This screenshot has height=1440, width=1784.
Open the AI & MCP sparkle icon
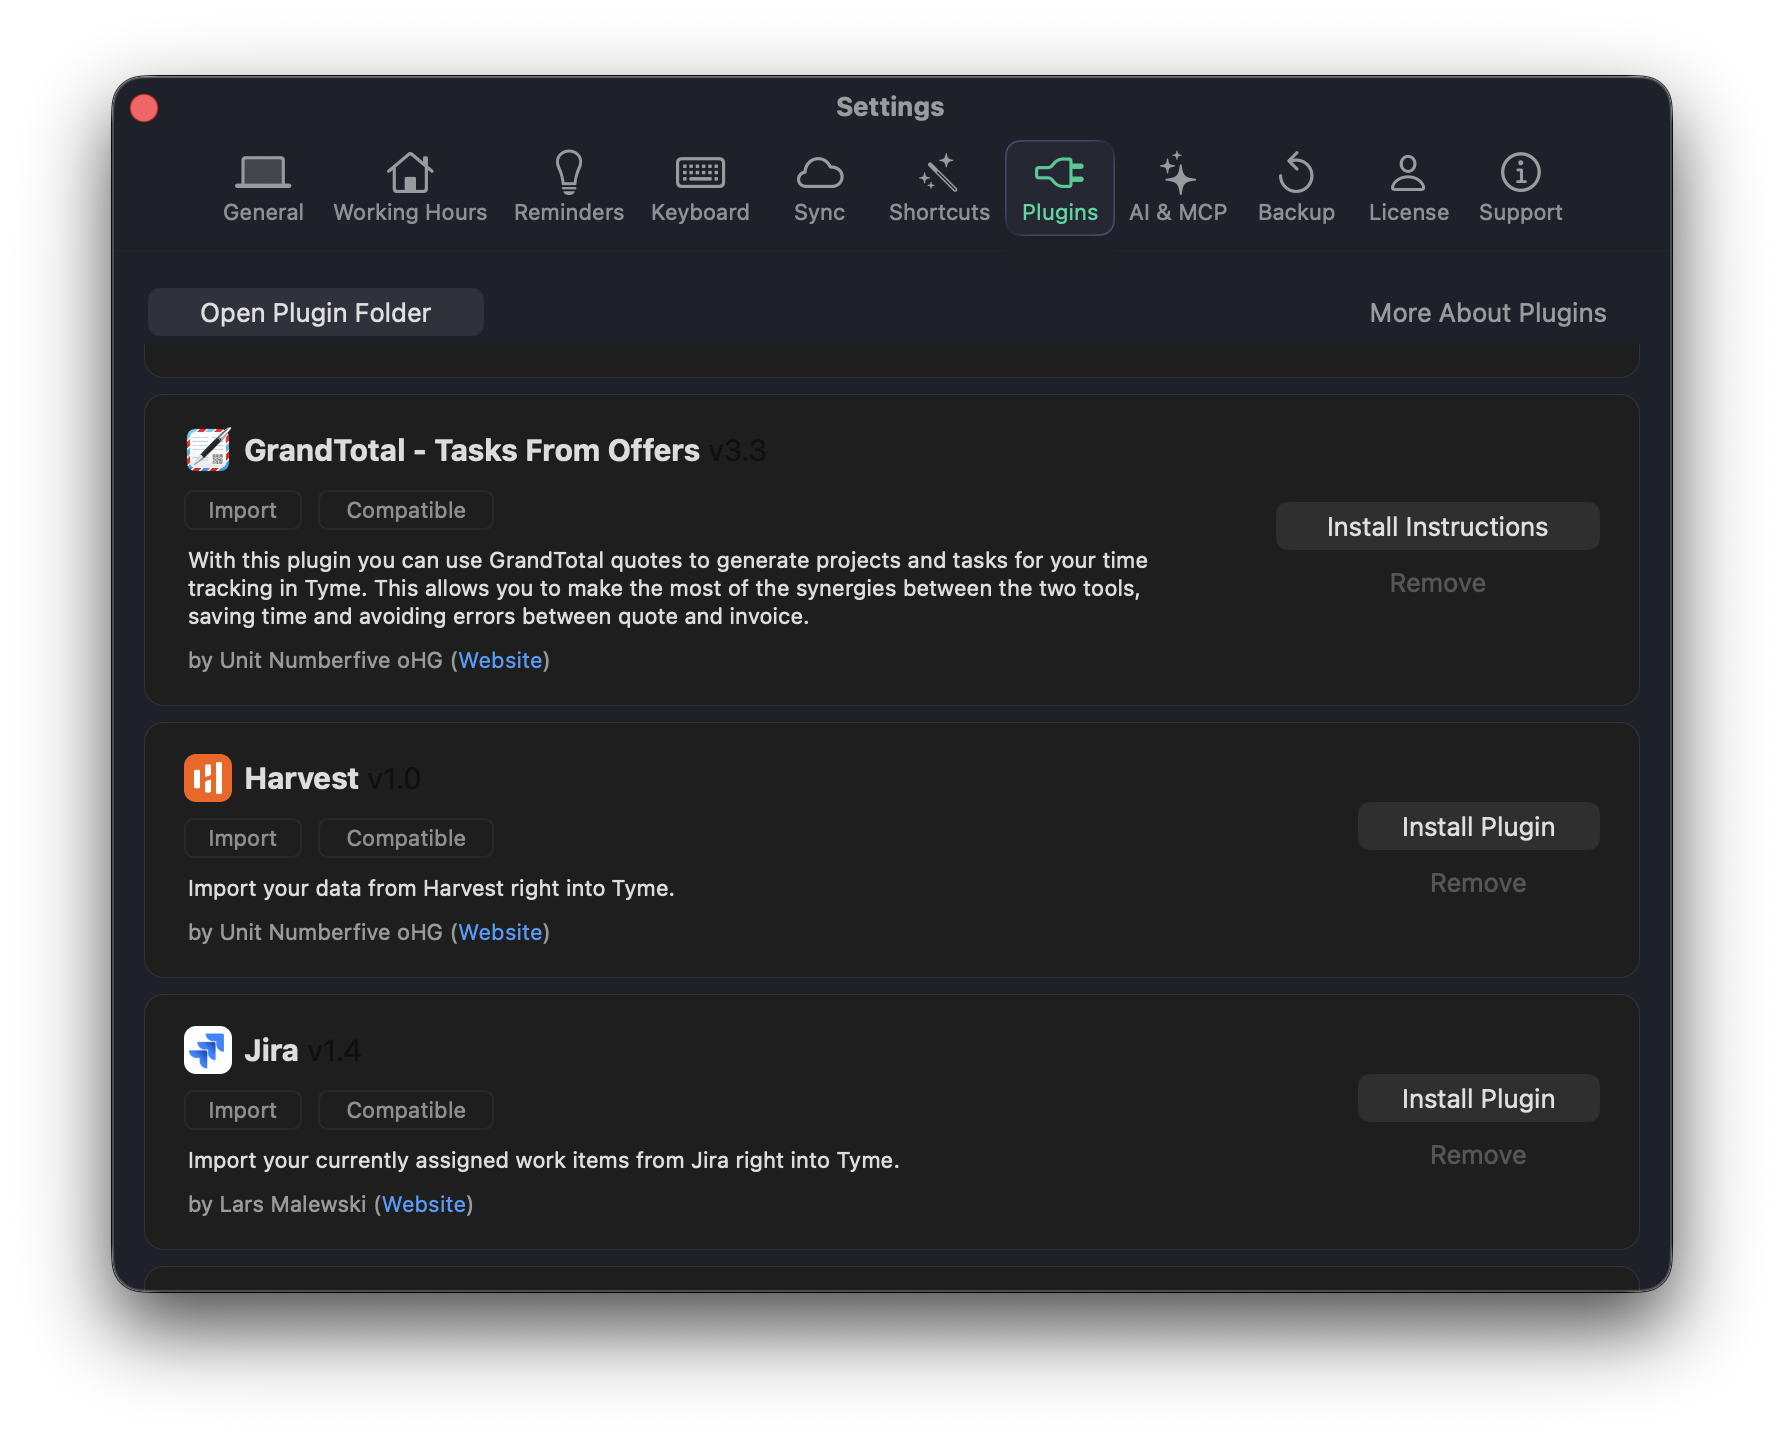pyautogui.click(x=1178, y=172)
